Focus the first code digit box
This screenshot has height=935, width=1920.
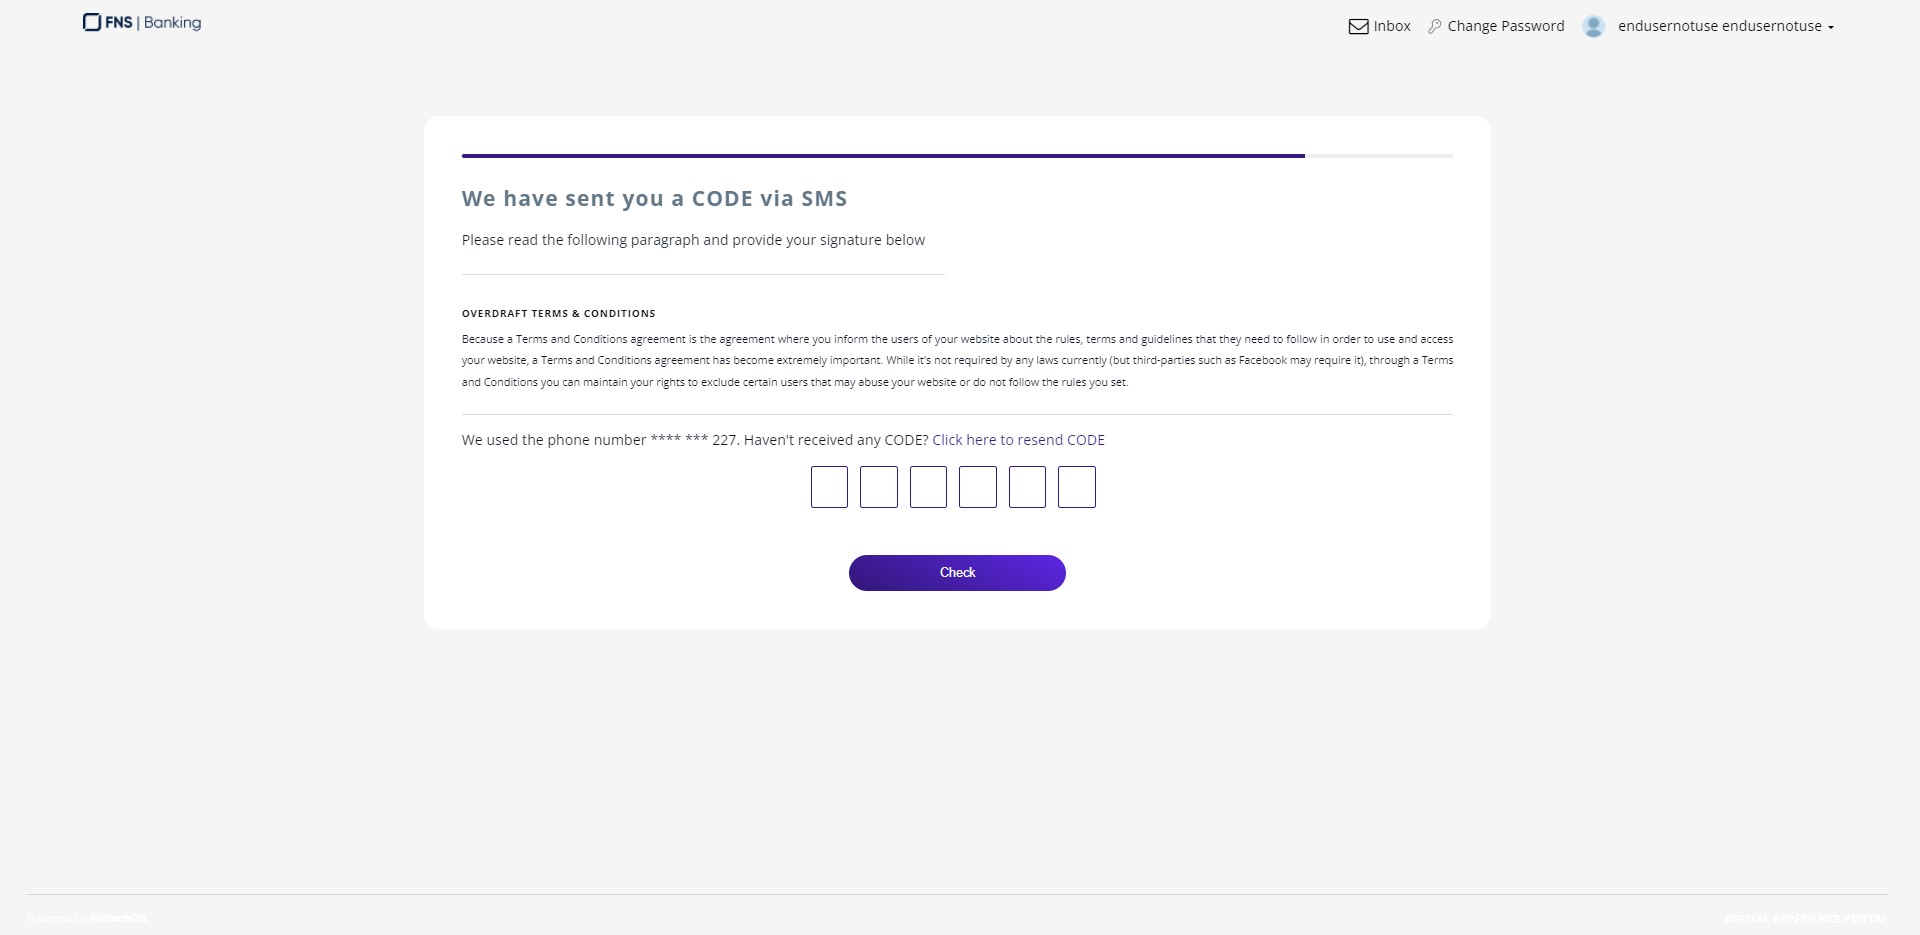click(x=829, y=487)
